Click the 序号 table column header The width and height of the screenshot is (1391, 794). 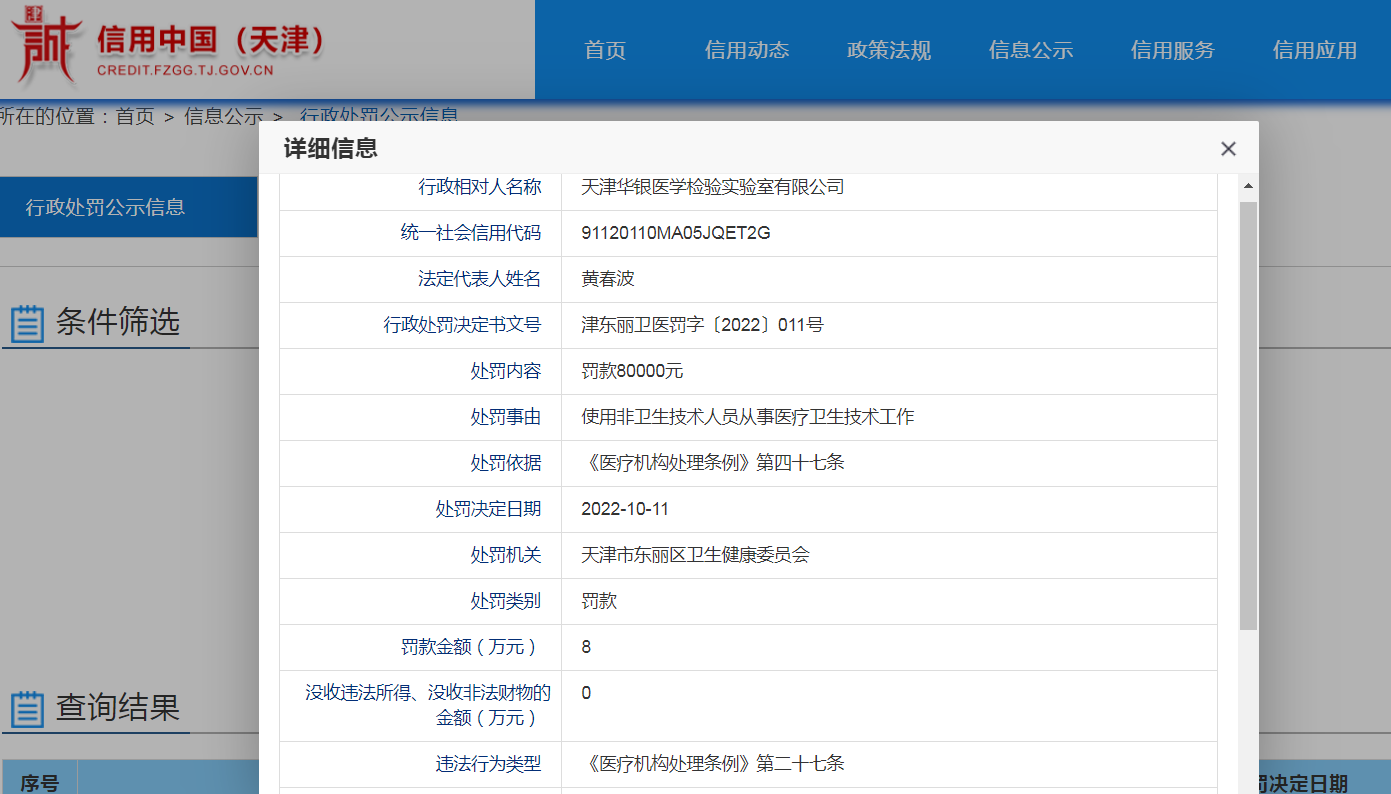pyautogui.click(x=40, y=784)
